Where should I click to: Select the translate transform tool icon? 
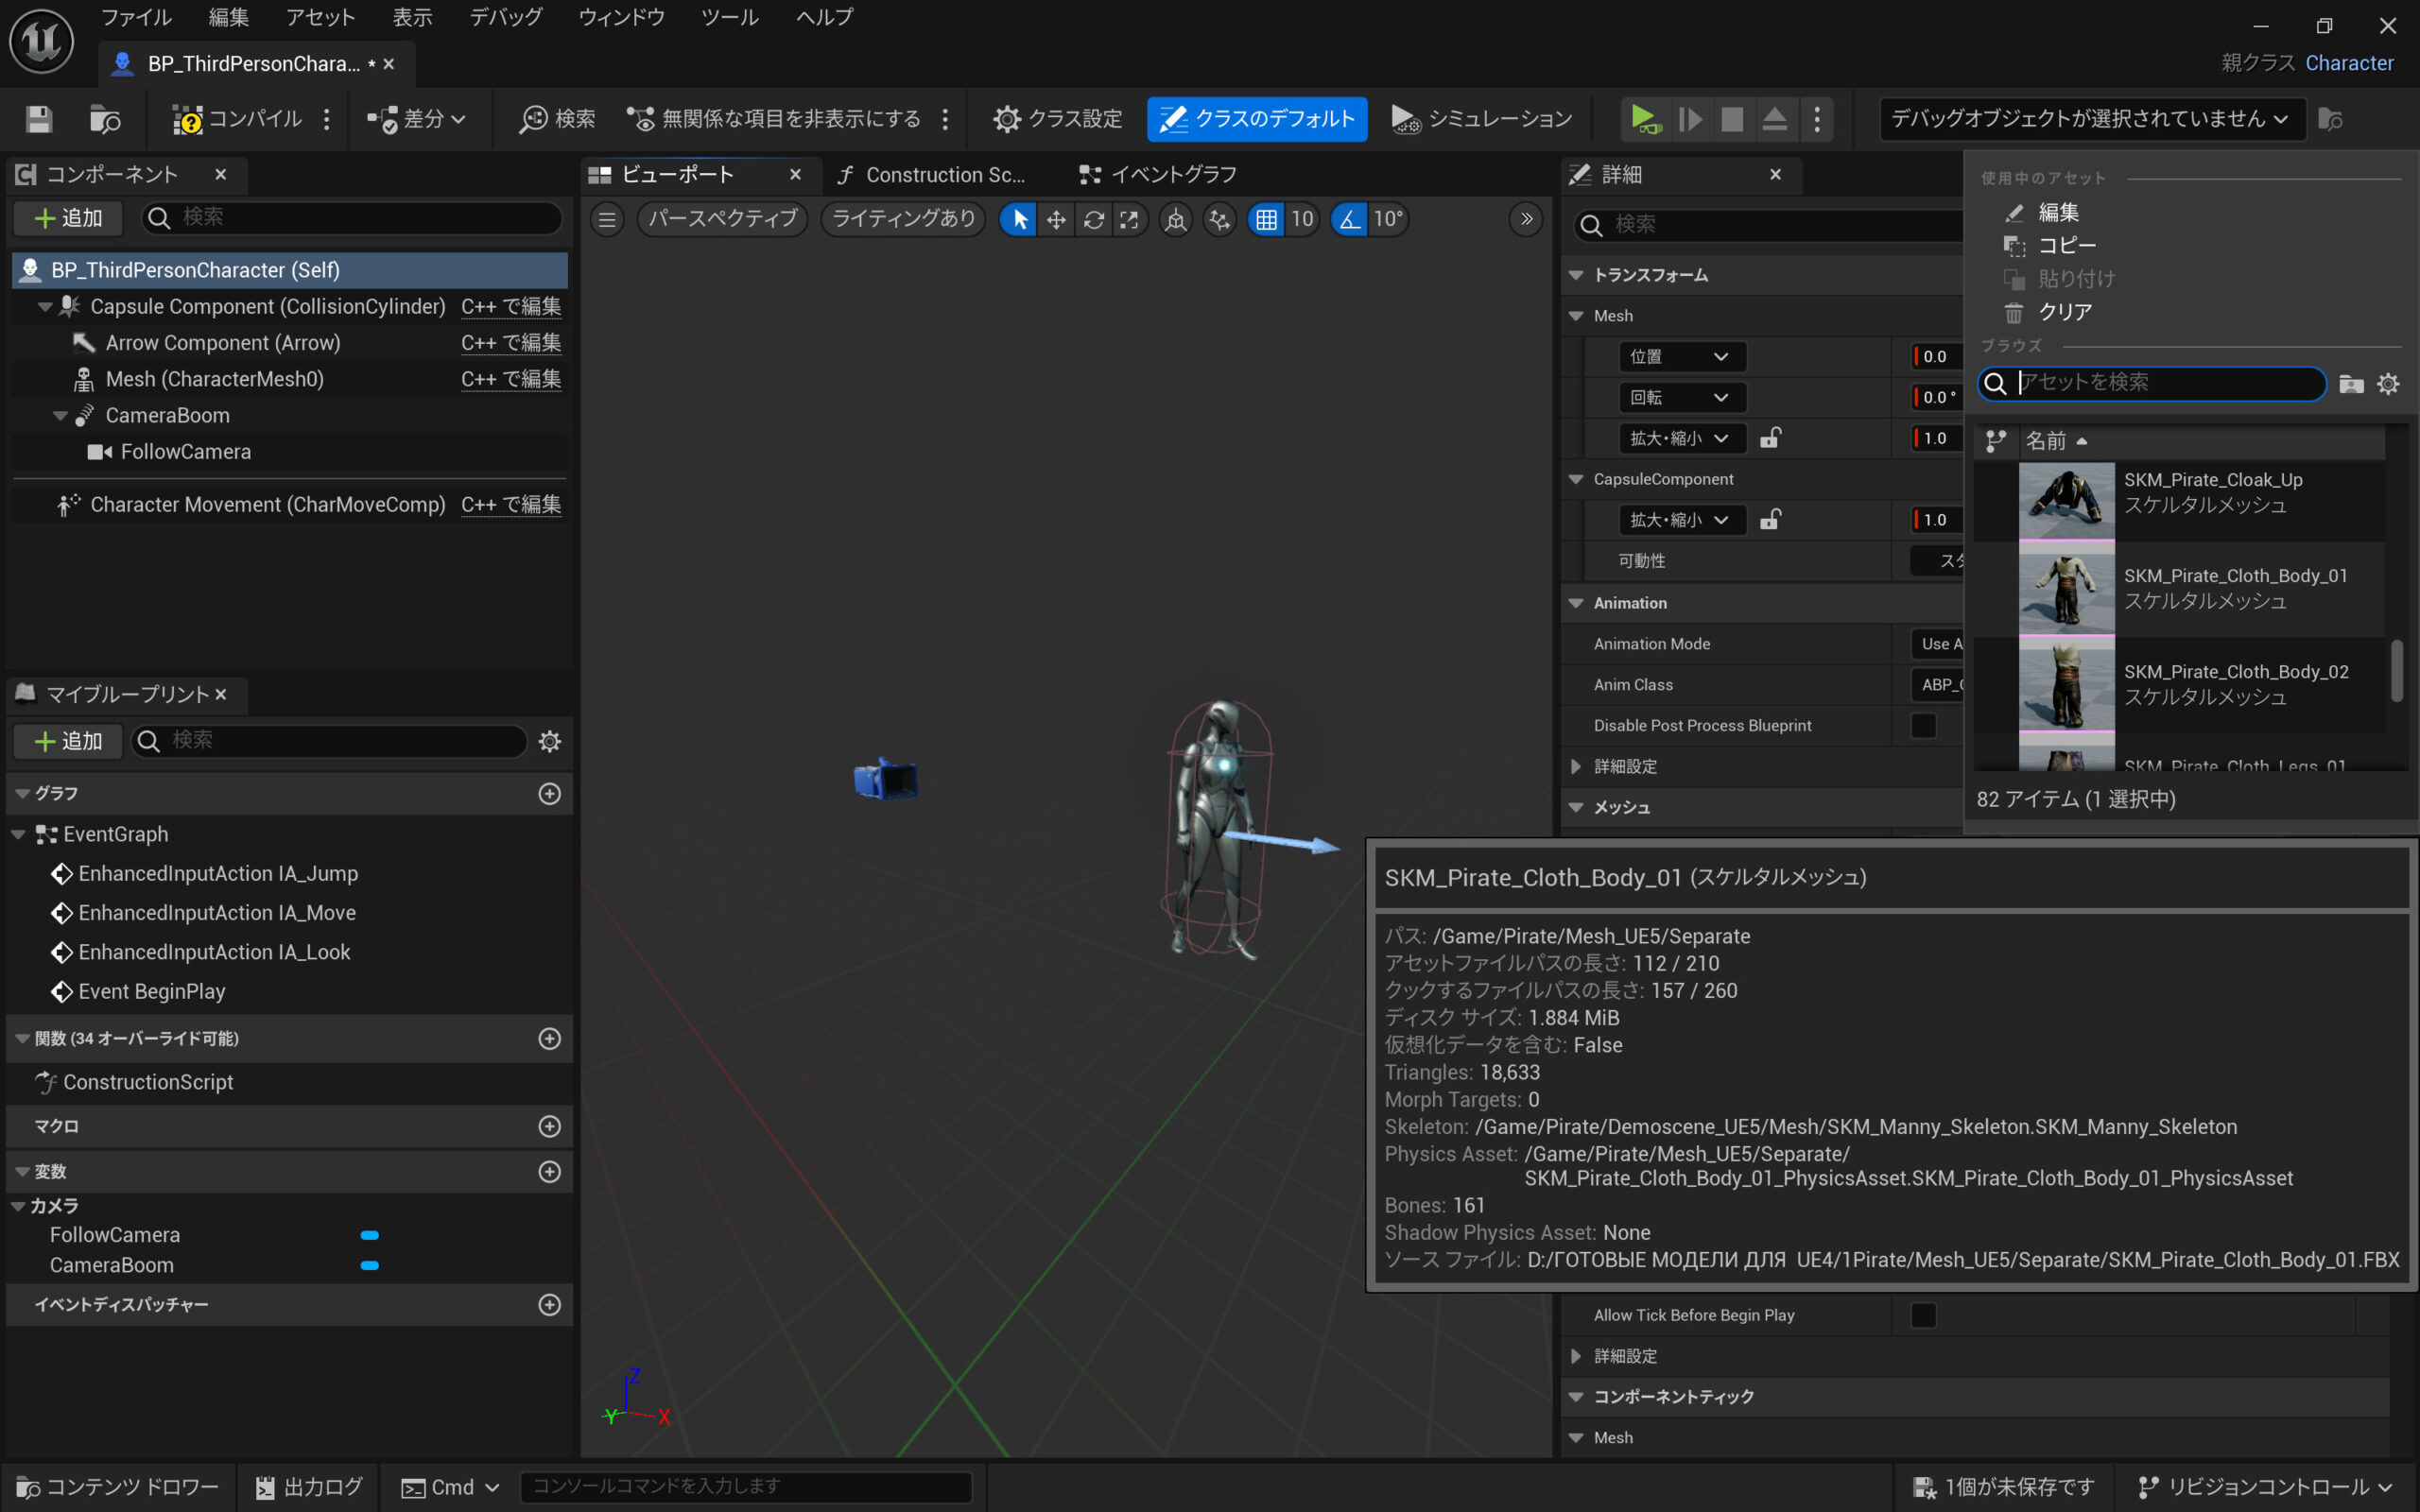(1056, 219)
